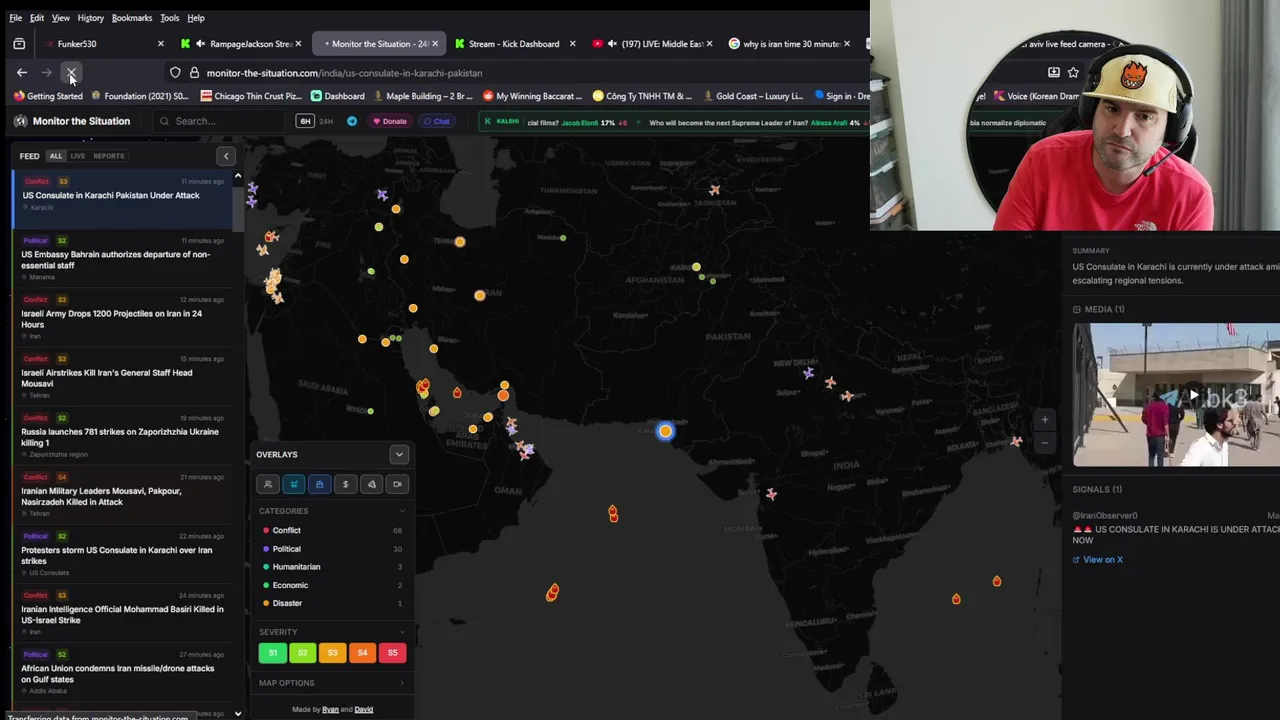Filter categories by Humanitarian
The image size is (1280, 720).
[x=330, y=567]
